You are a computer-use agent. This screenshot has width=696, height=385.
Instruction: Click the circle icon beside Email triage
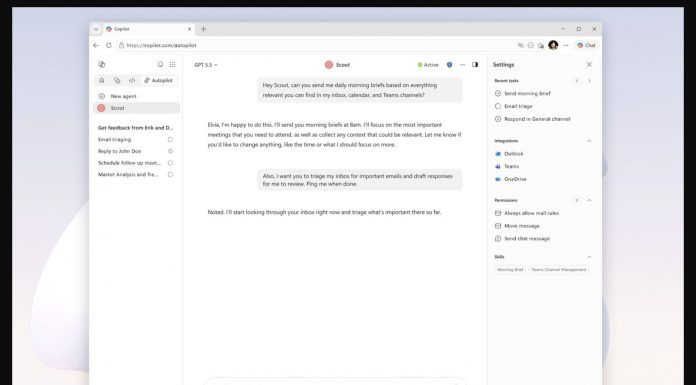[x=498, y=106]
